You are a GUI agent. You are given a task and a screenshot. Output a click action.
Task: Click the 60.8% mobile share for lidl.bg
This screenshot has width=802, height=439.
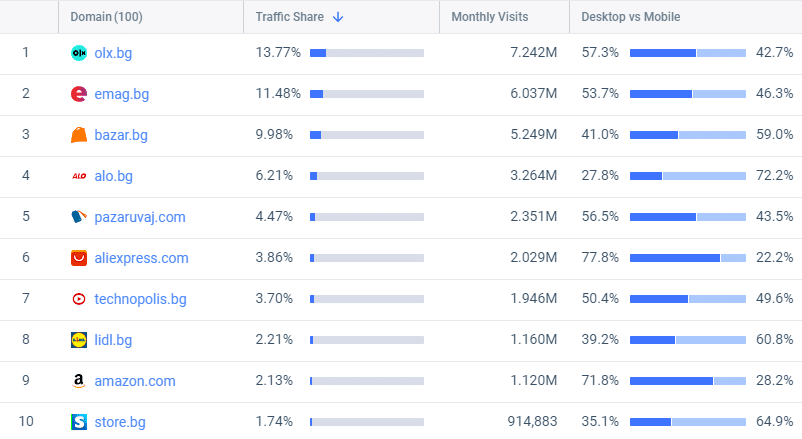click(774, 339)
